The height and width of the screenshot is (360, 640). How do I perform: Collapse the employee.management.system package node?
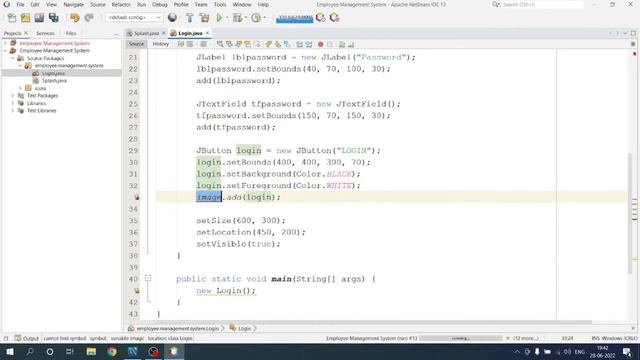click(20, 66)
